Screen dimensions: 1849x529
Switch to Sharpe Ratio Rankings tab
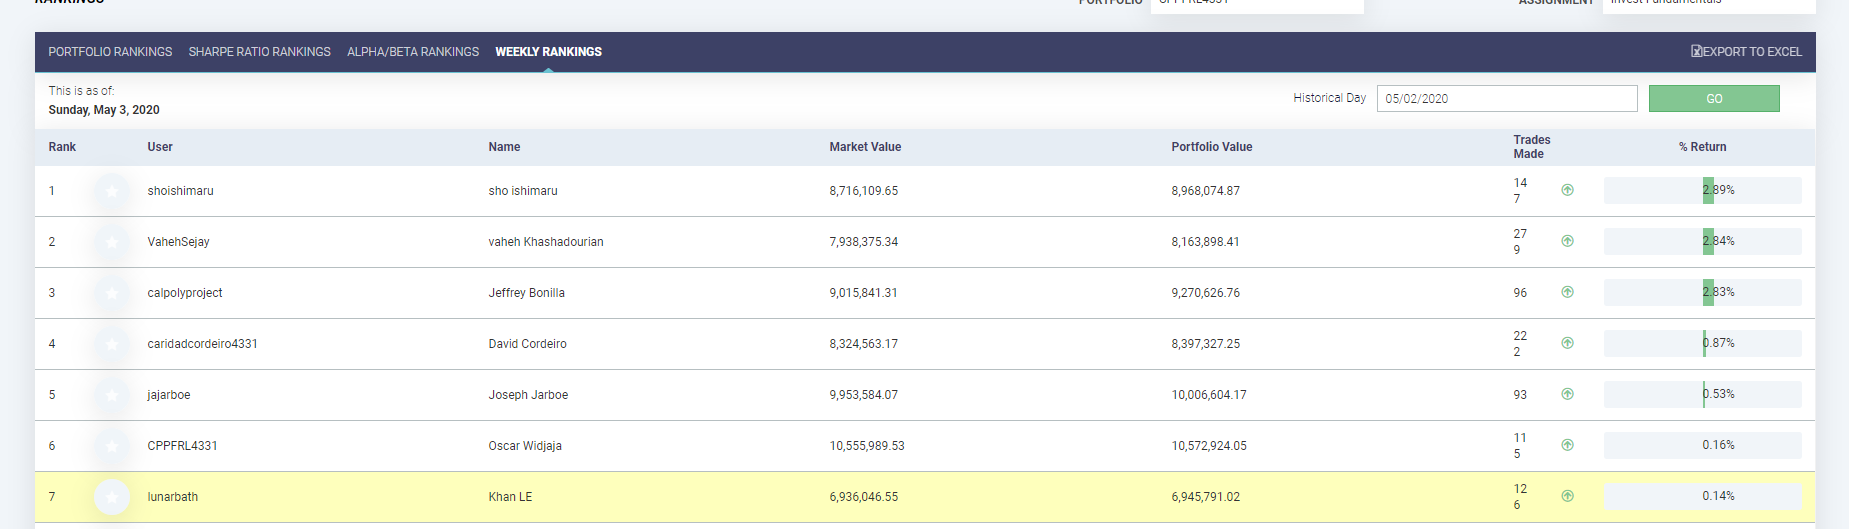[259, 52]
